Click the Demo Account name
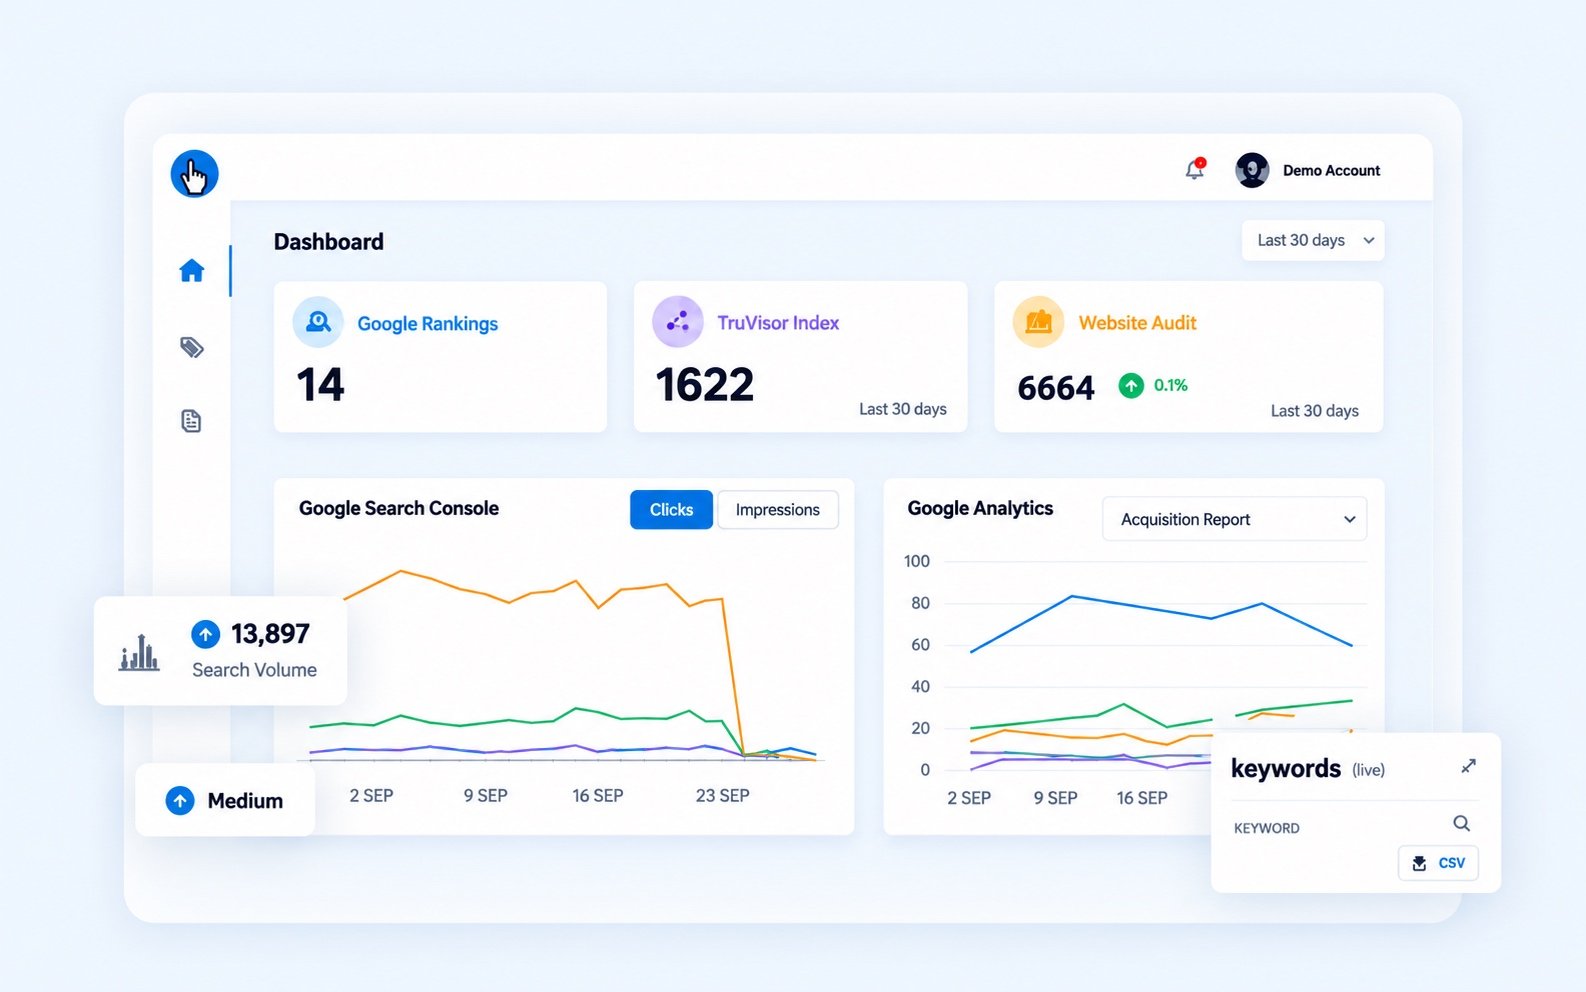The image size is (1586, 992). [x=1331, y=171]
